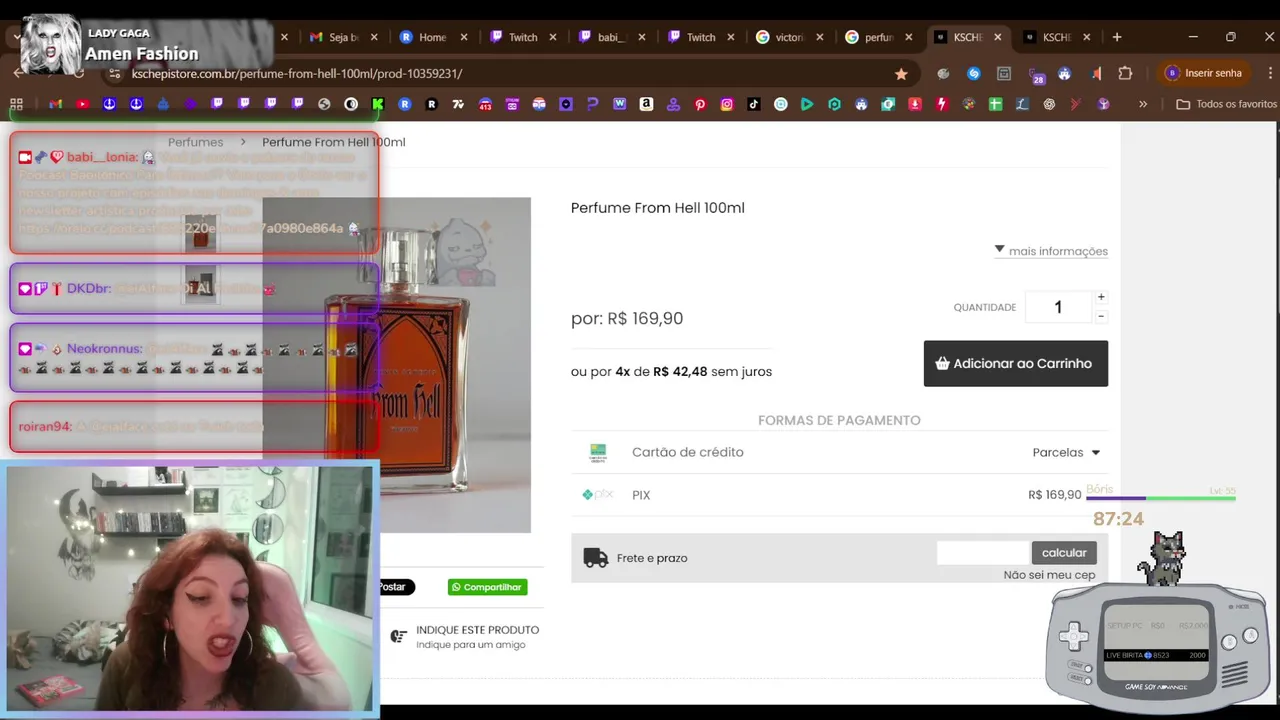Add Perfume From Hell to the cart
This screenshot has width=1280, height=720.
click(x=1015, y=363)
